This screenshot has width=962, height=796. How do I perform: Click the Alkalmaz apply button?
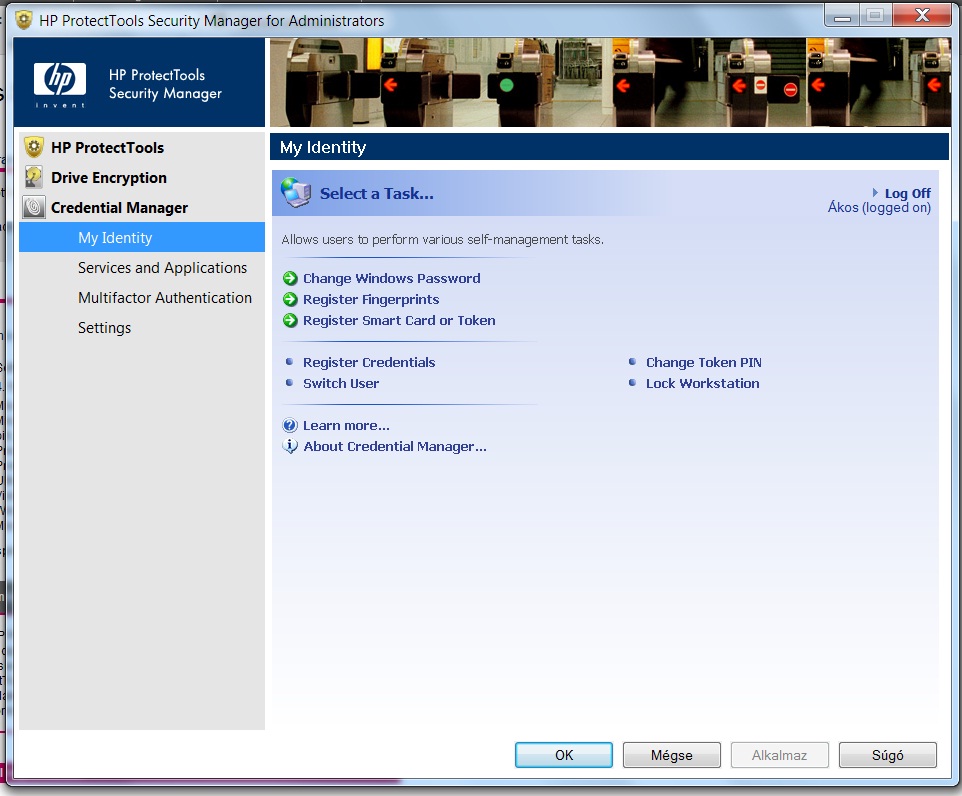[780, 755]
